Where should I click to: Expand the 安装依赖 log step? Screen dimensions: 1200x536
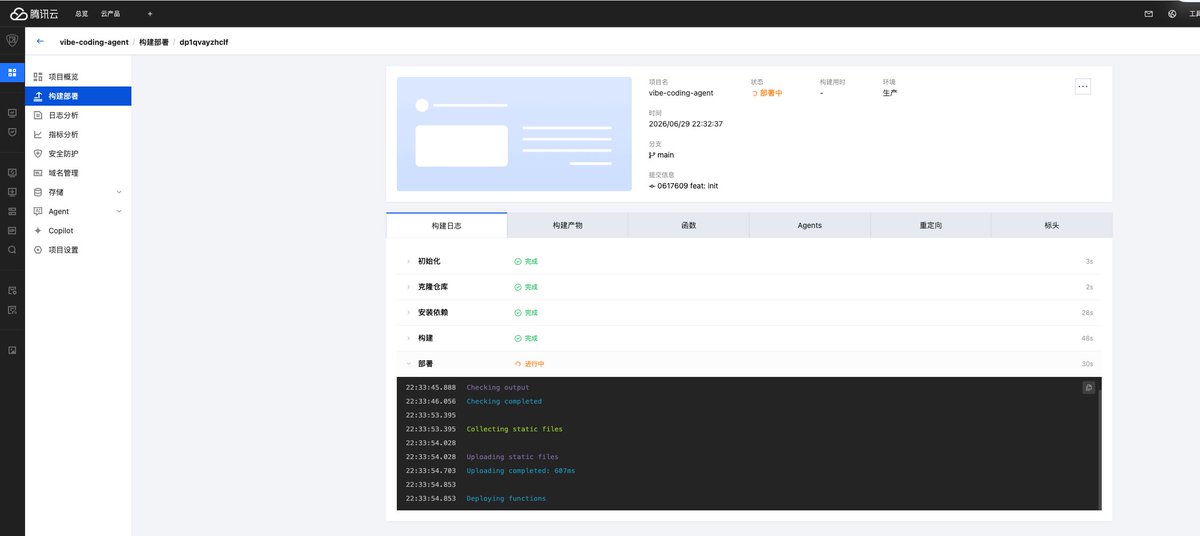point(408,312)
